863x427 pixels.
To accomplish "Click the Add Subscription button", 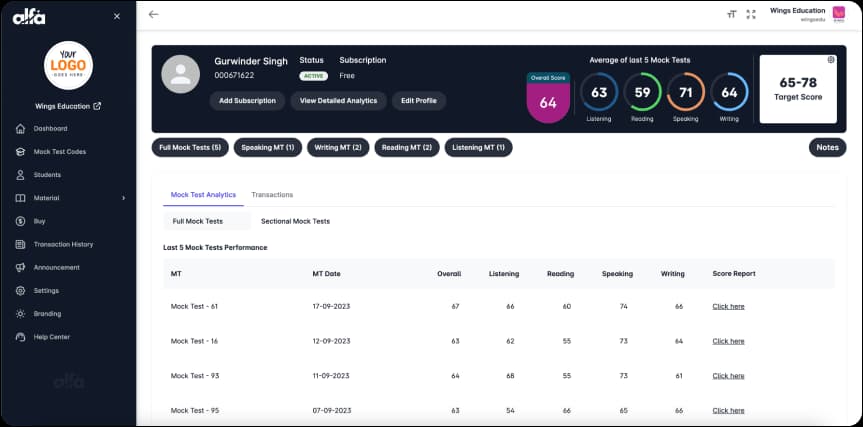I will click(x=247, y=101).
